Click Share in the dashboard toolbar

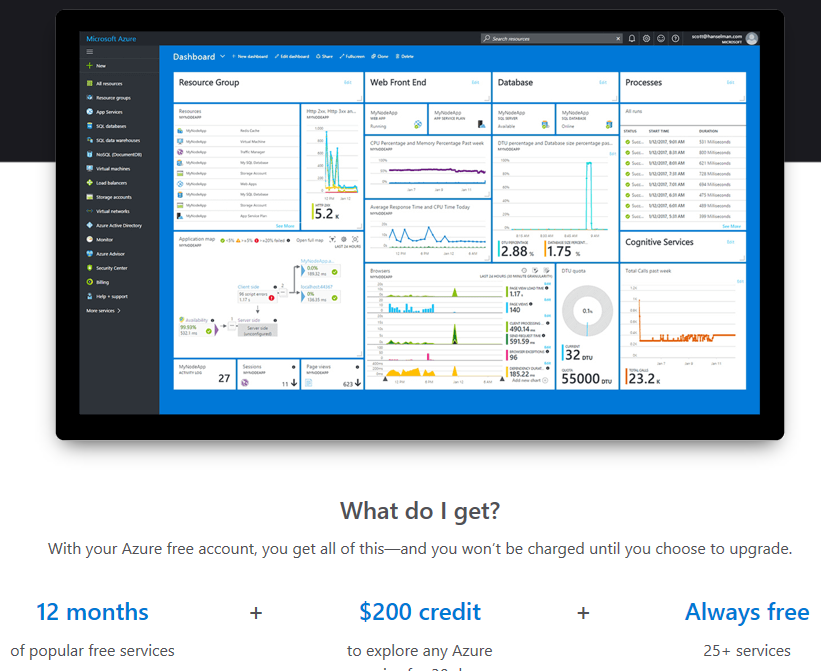325,56
